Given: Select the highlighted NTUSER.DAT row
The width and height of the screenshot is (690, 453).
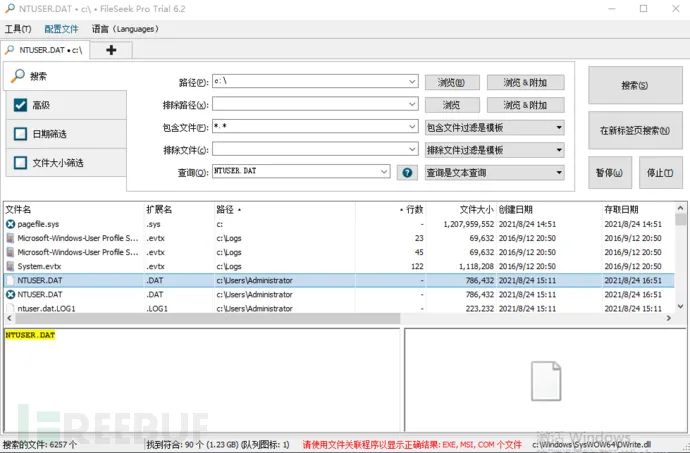Looking at the screenshot, I should [339, 280].
